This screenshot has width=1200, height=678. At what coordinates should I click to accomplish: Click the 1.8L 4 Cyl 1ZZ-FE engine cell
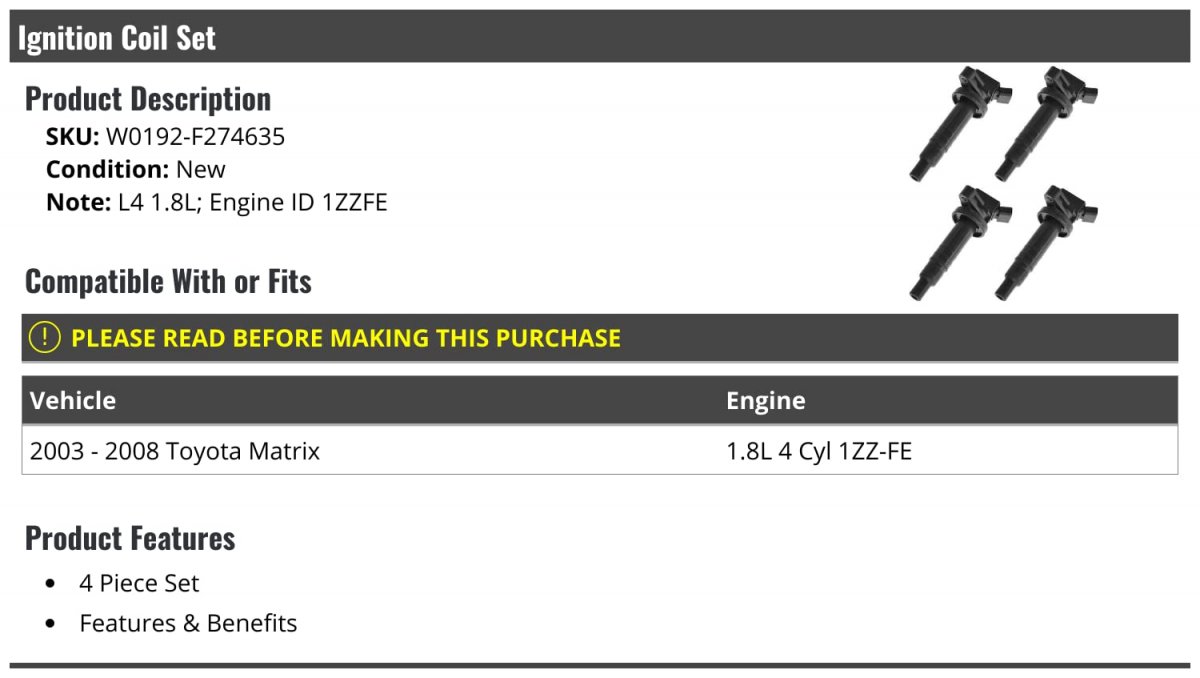pos(819,451)
